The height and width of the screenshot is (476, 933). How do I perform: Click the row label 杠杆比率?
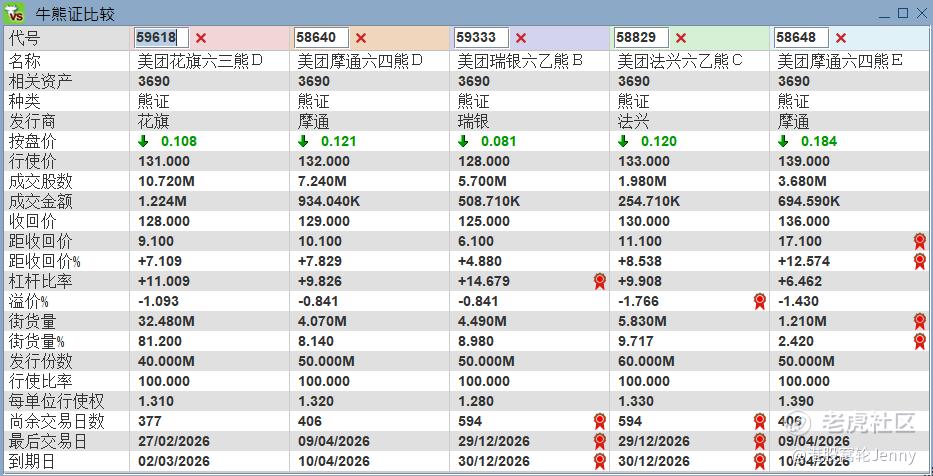pyautogui.click(x=40, y=281)
